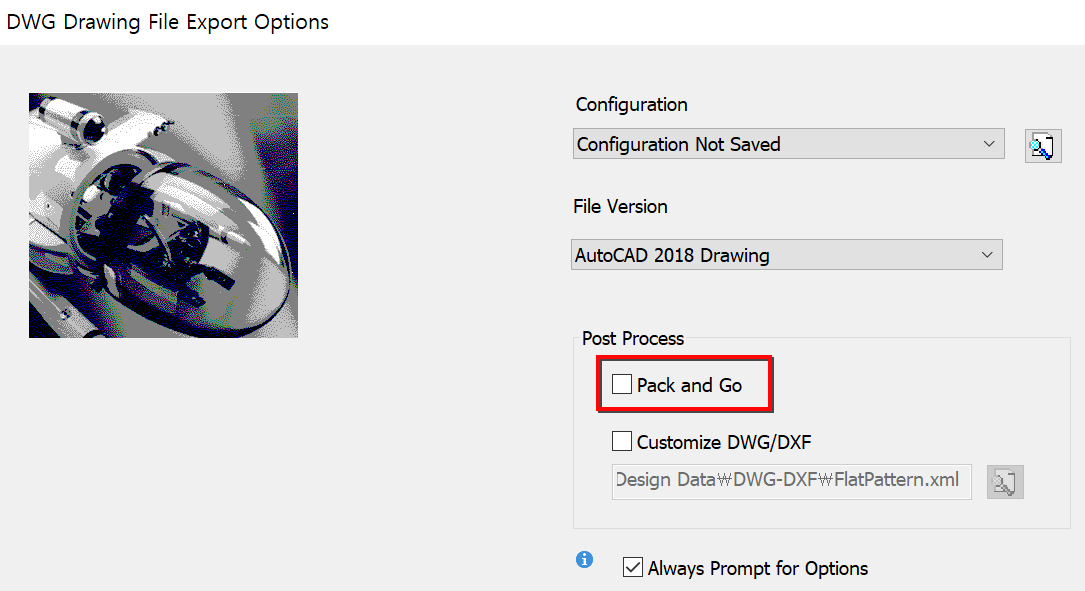Screen dimensions: 1085x591
Task: Click the blue information icon
Action: click(584, 560)
